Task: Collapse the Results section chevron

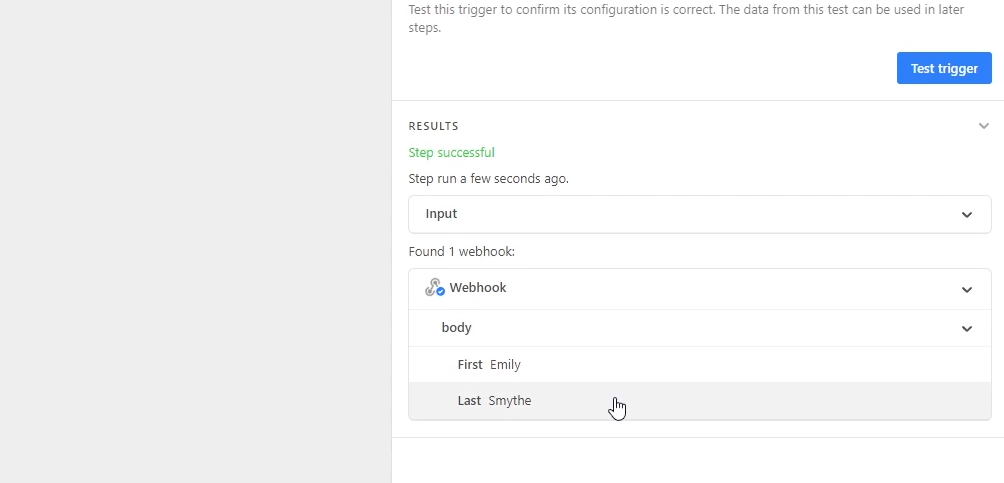Action: click(984, 126)
